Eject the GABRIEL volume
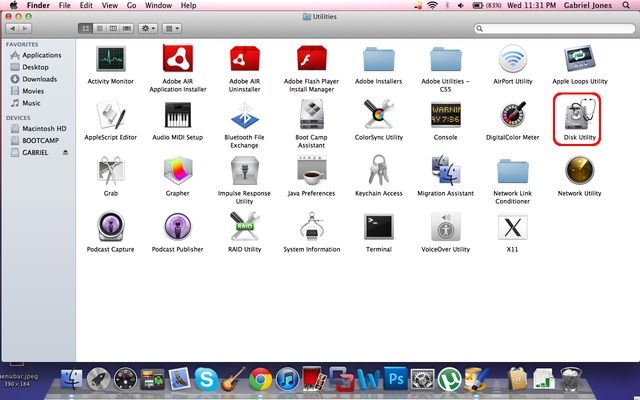This screenshot has height=400, width=640. click(65, 152)
